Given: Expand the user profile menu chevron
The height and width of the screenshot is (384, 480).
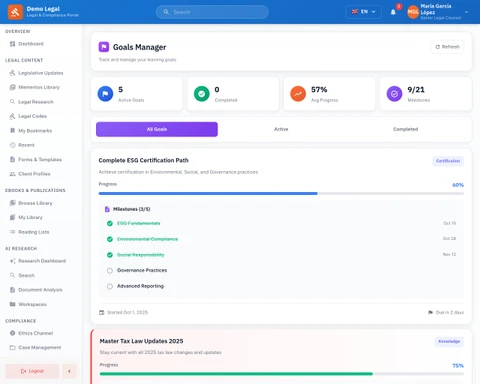Looking at the screenshot, I should (466, 12).
